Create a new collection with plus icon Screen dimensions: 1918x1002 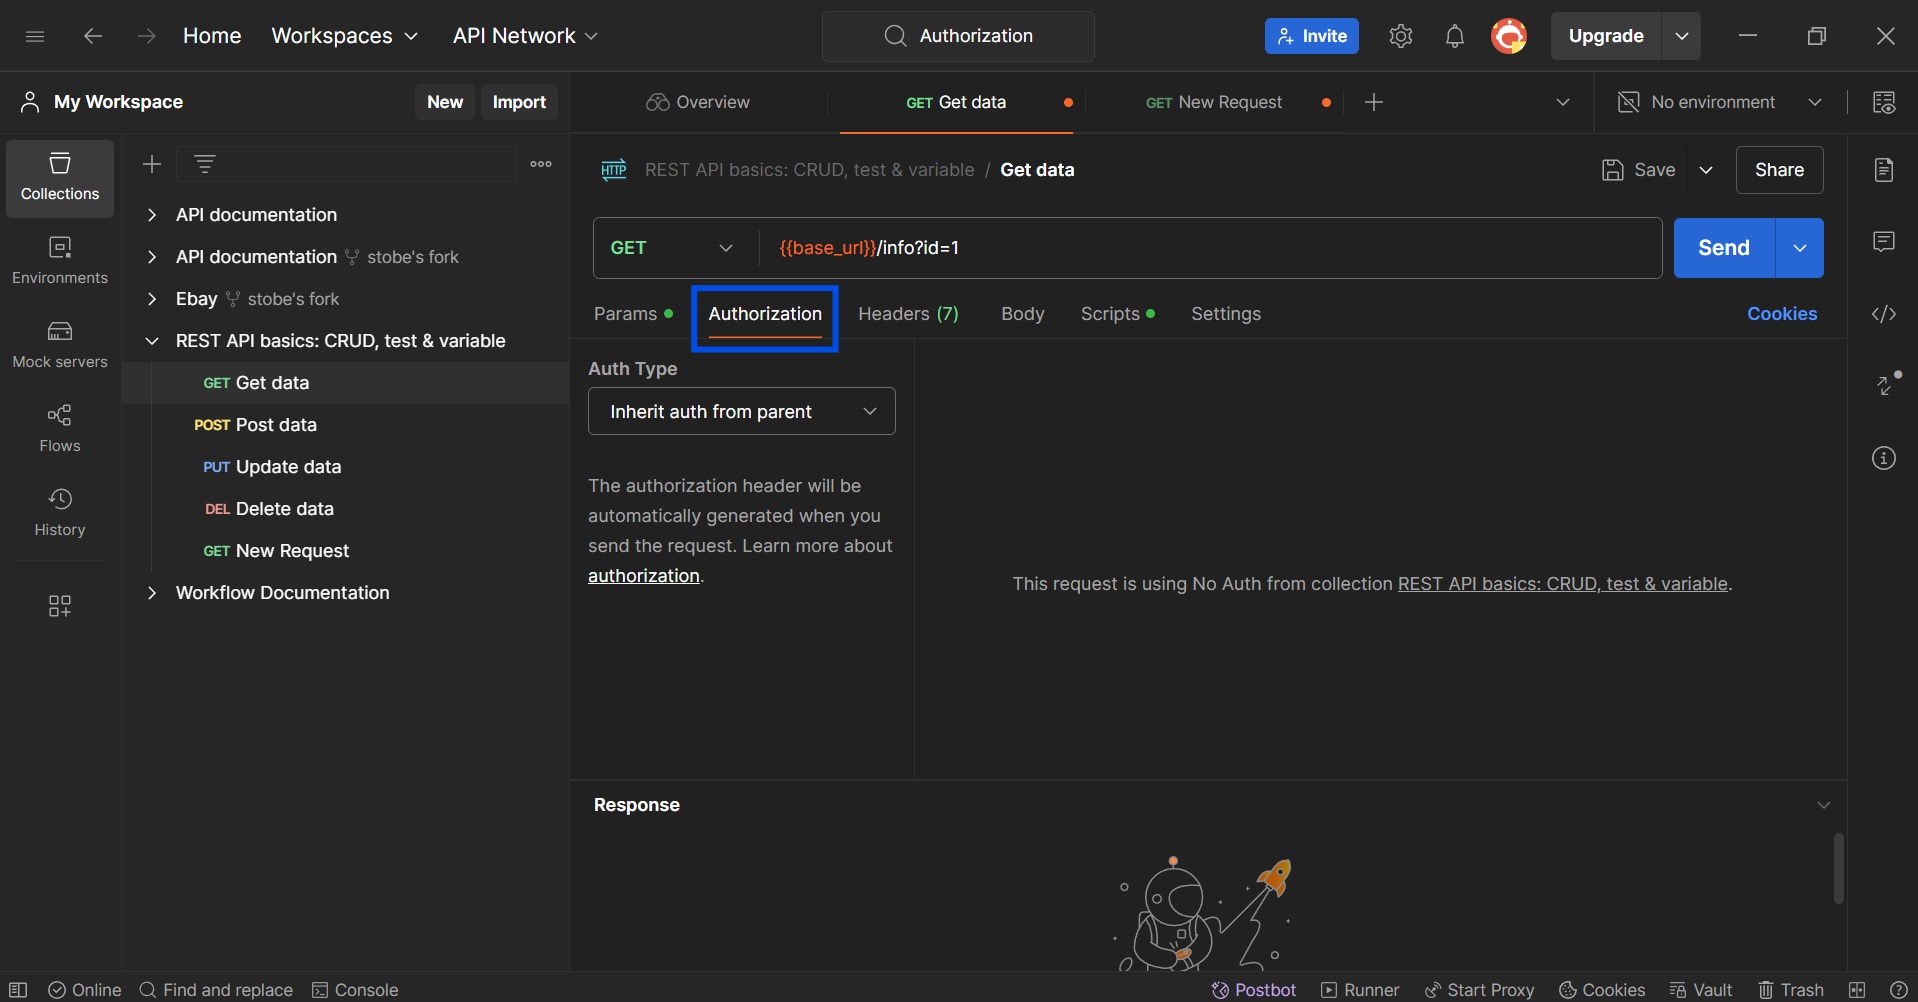click(152, 164)
